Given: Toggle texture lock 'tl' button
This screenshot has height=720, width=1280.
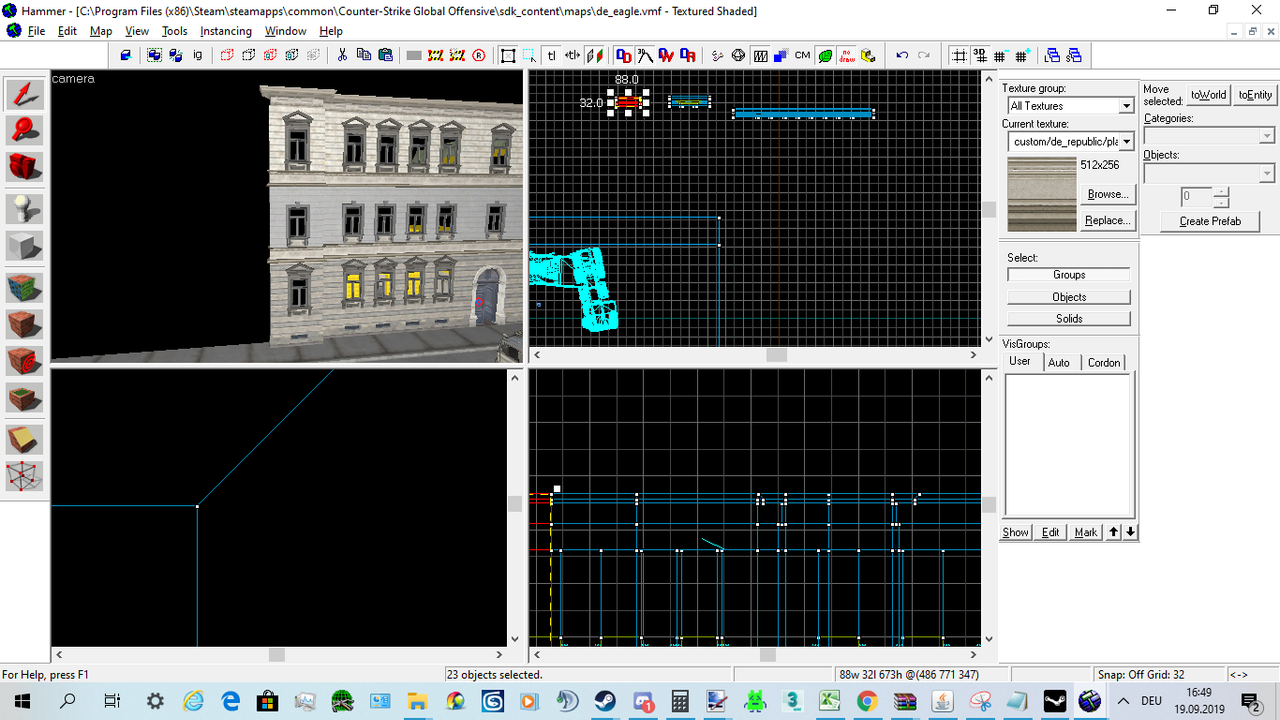Looking at the screenshot, I should pos(551,55).
